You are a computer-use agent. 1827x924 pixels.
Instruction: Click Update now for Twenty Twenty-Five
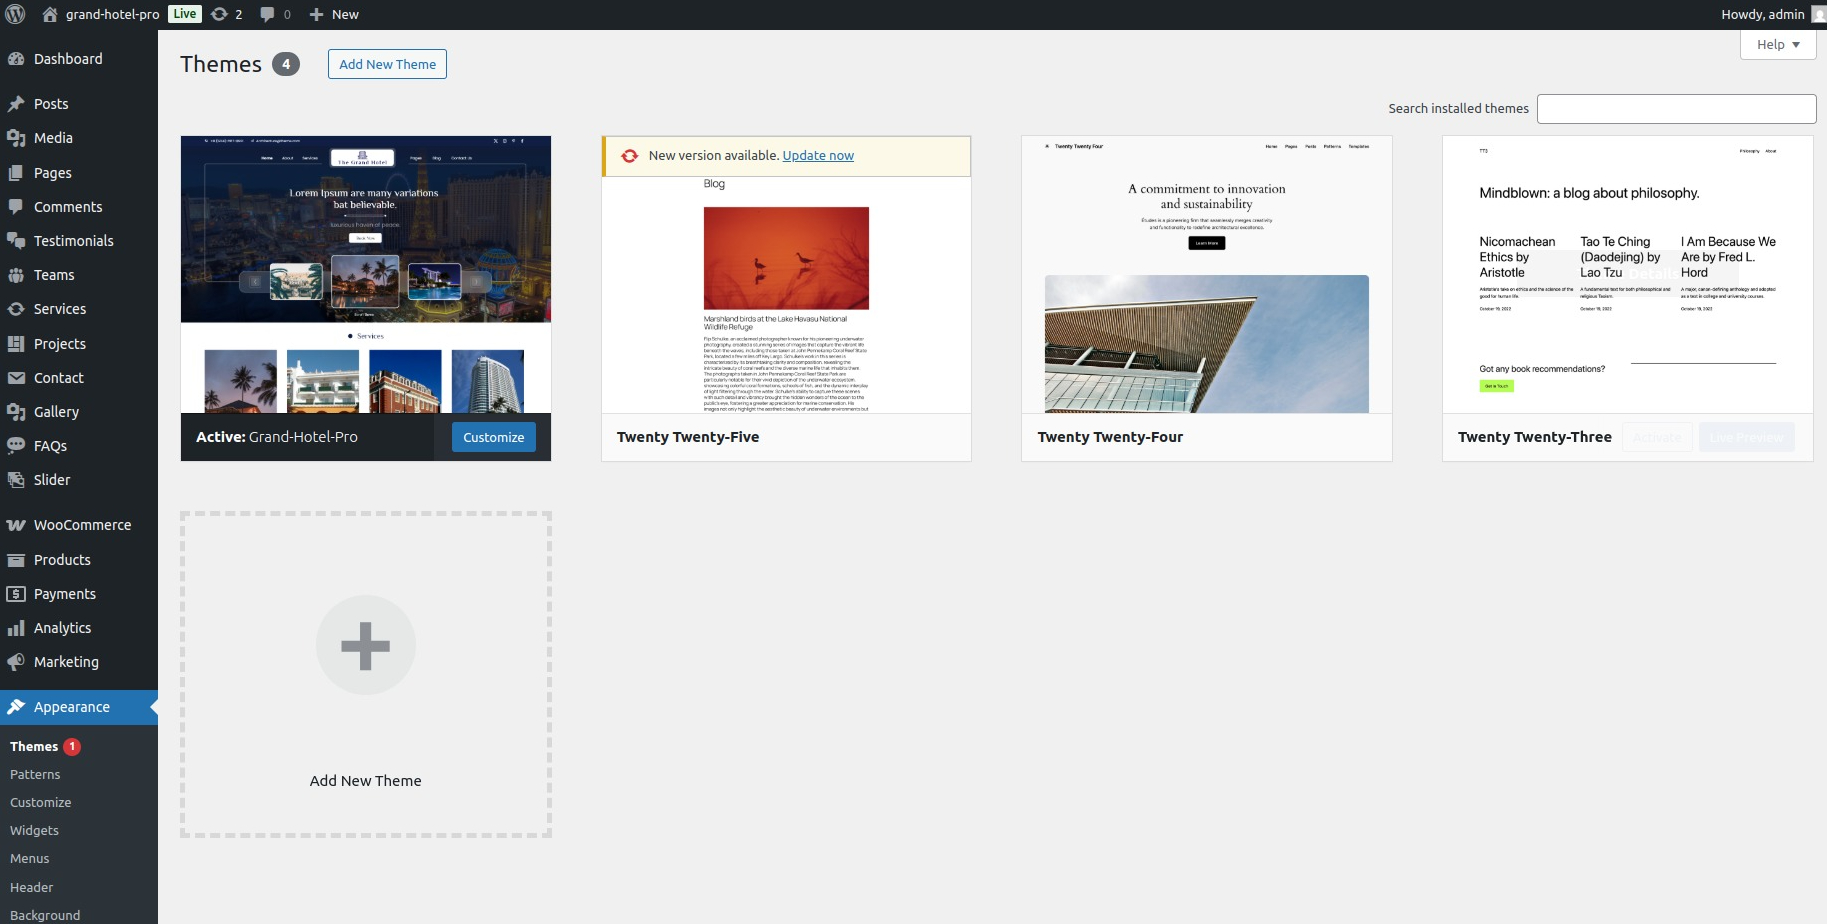coord(818,155)
